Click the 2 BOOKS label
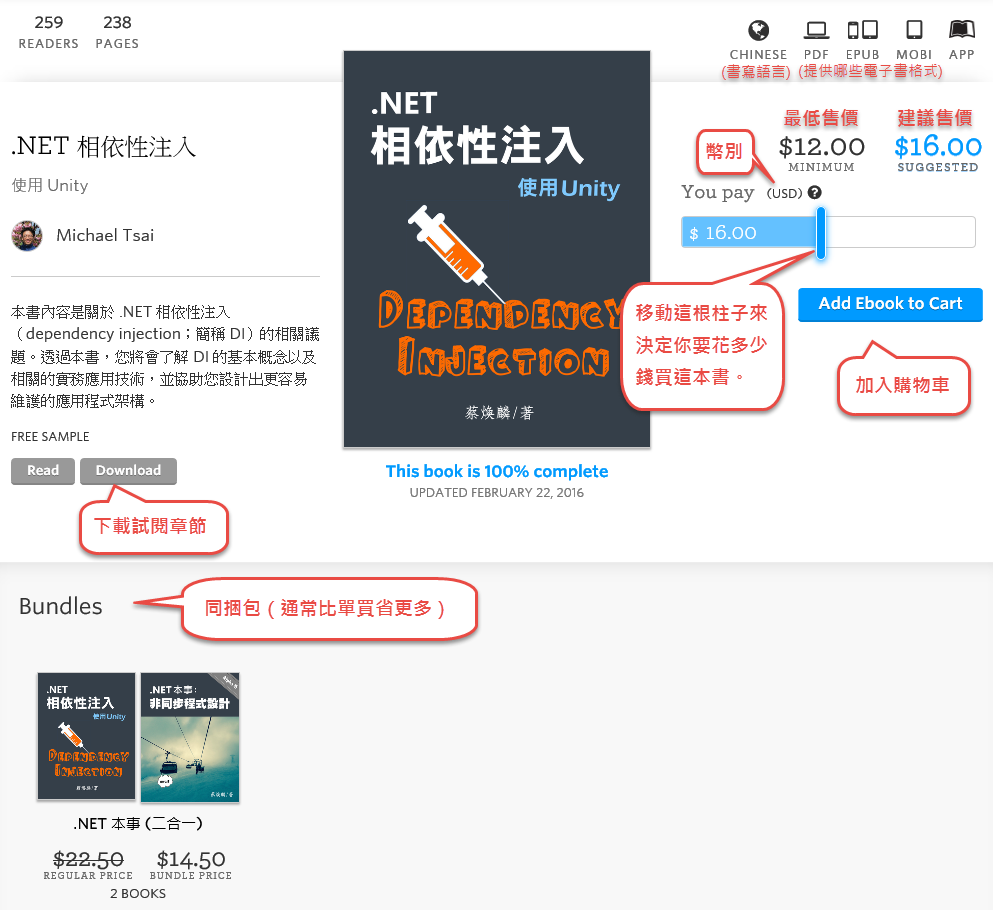Viewport: 993px width, 910px height. pos(137,894)
